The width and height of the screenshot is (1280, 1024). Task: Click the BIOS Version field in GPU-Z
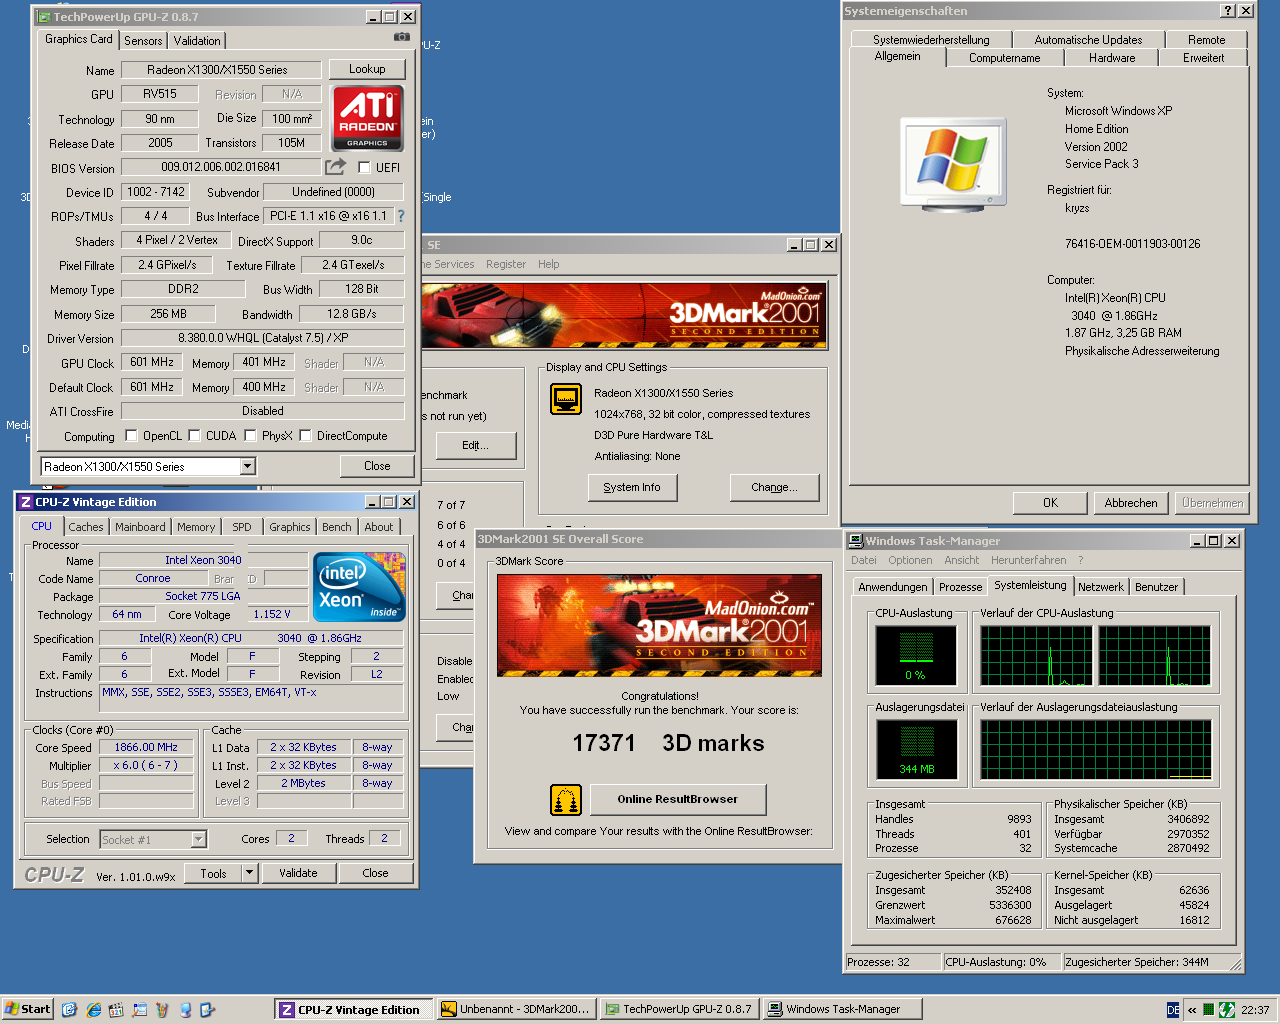coord(221,167)
